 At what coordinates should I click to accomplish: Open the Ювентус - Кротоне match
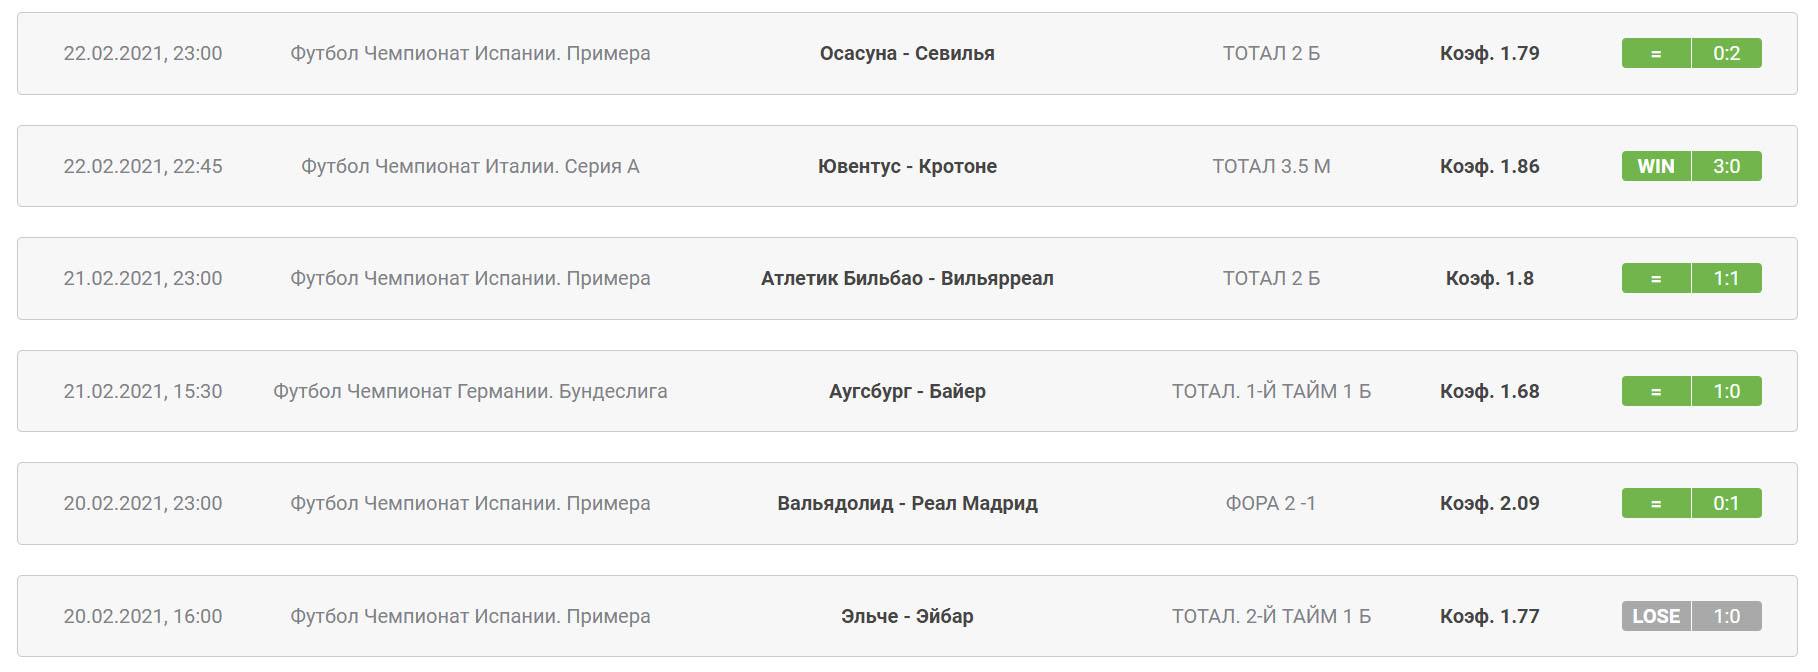[907, 167]
